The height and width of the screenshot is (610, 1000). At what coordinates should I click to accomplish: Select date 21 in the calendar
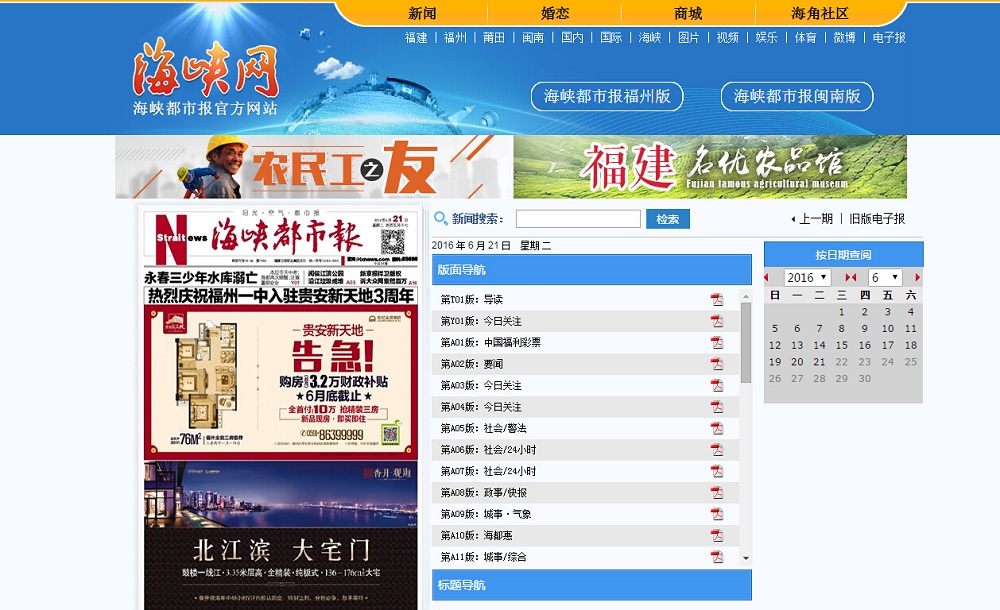click(x=820, y=362)
